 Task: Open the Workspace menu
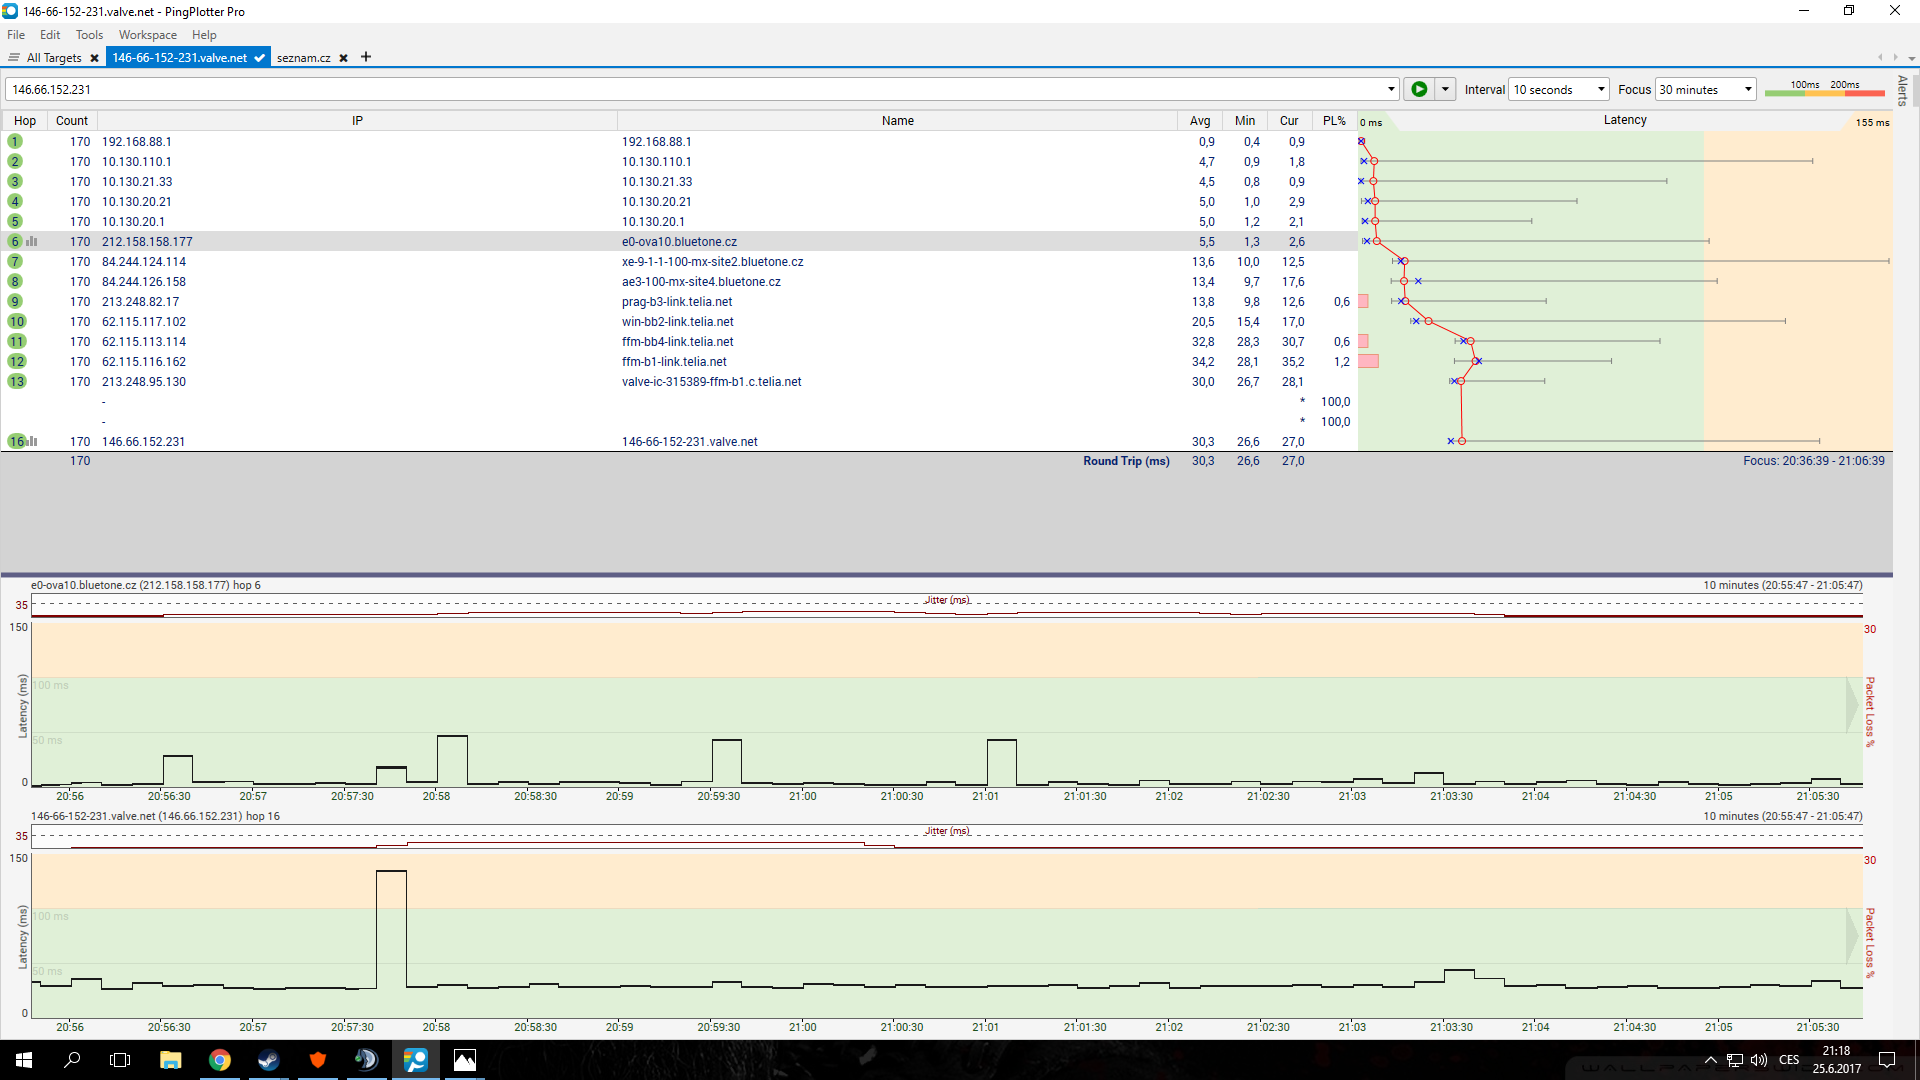coord(147,34)
